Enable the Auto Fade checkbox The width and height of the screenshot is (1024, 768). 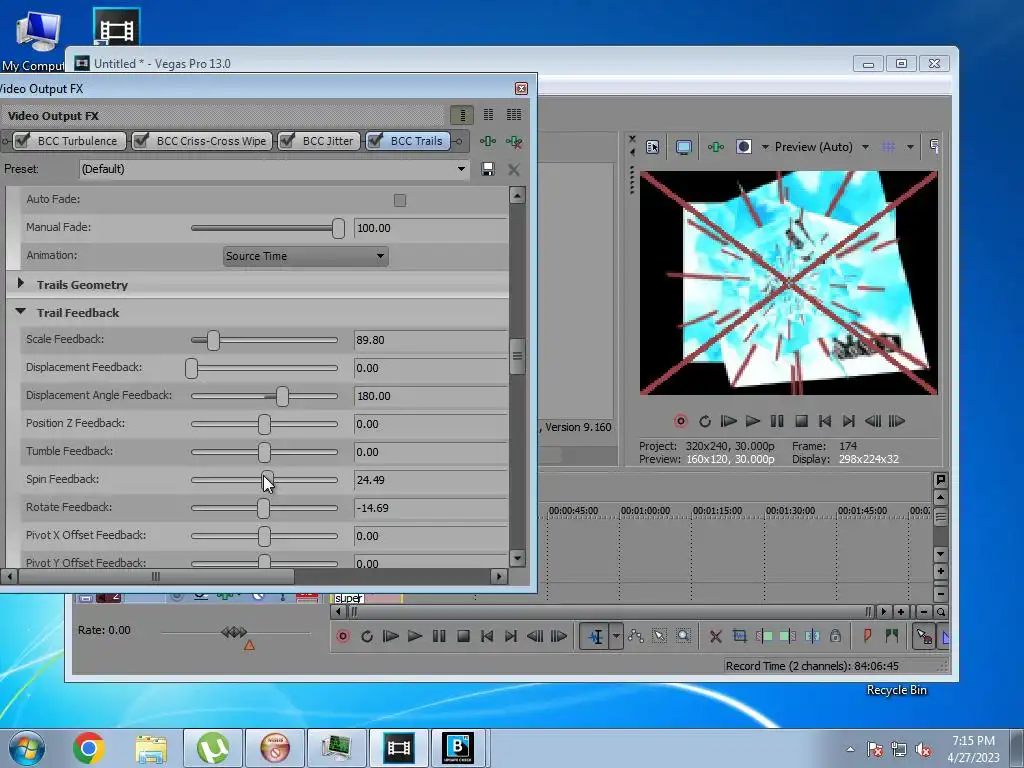click(400, 200)
